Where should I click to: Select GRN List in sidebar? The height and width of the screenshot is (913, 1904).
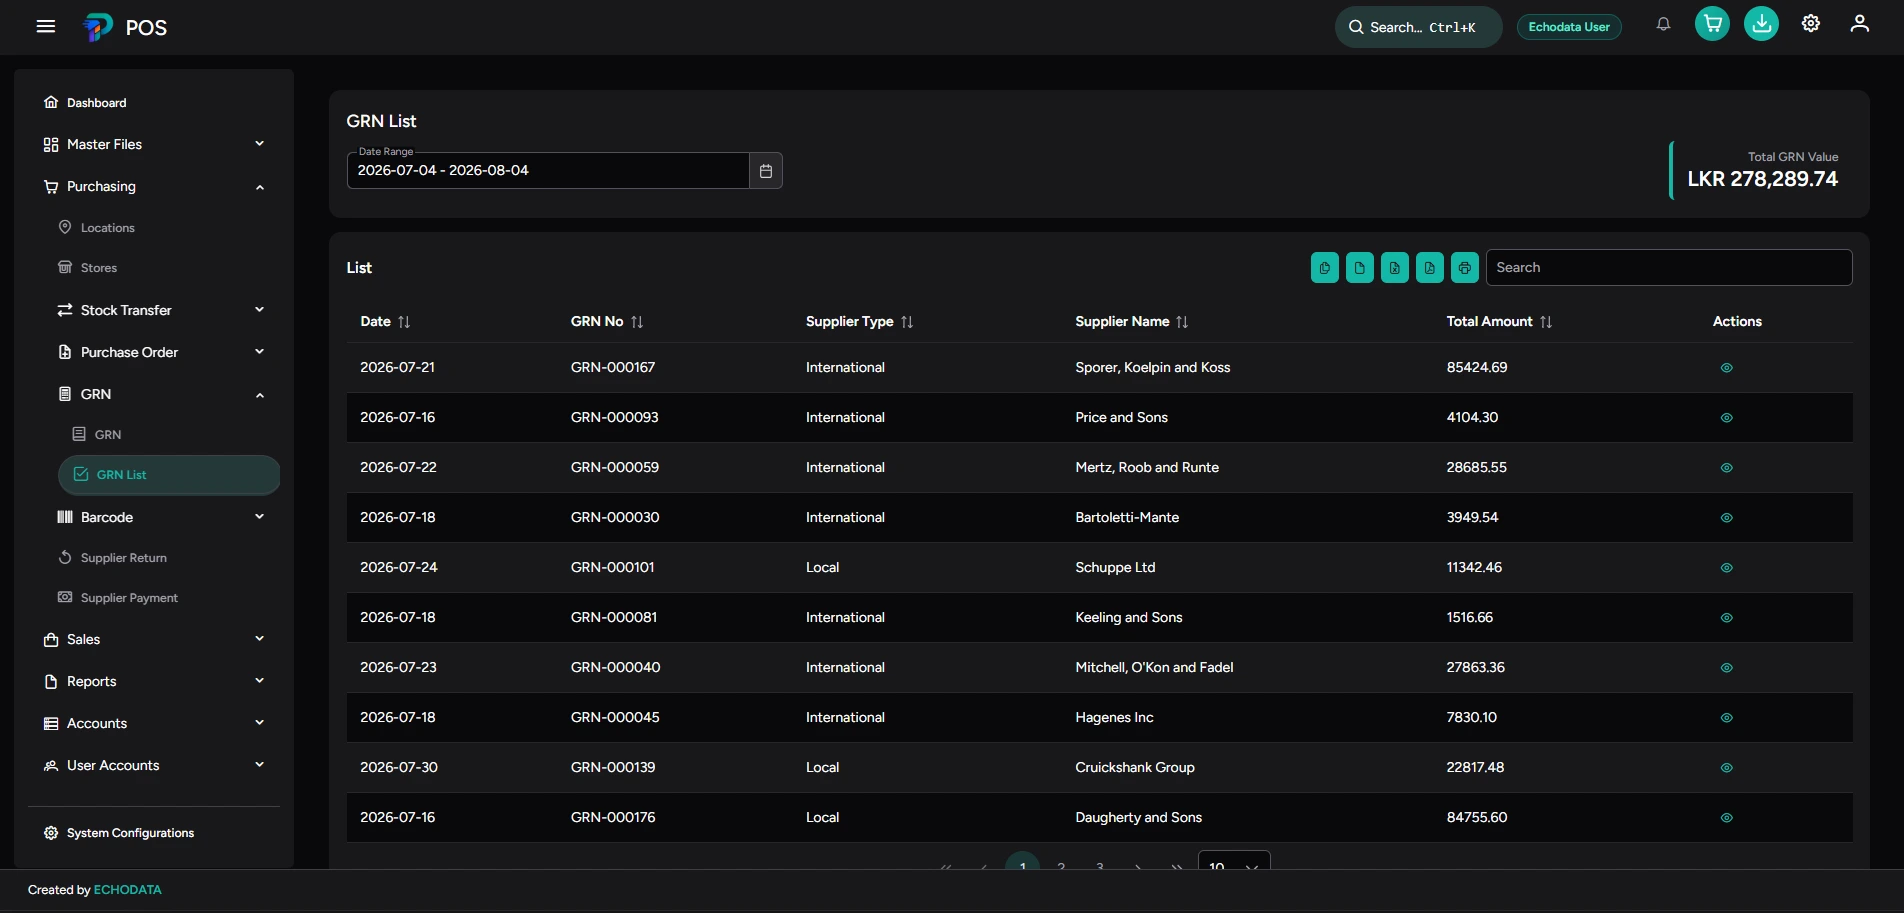click(169, 475)
